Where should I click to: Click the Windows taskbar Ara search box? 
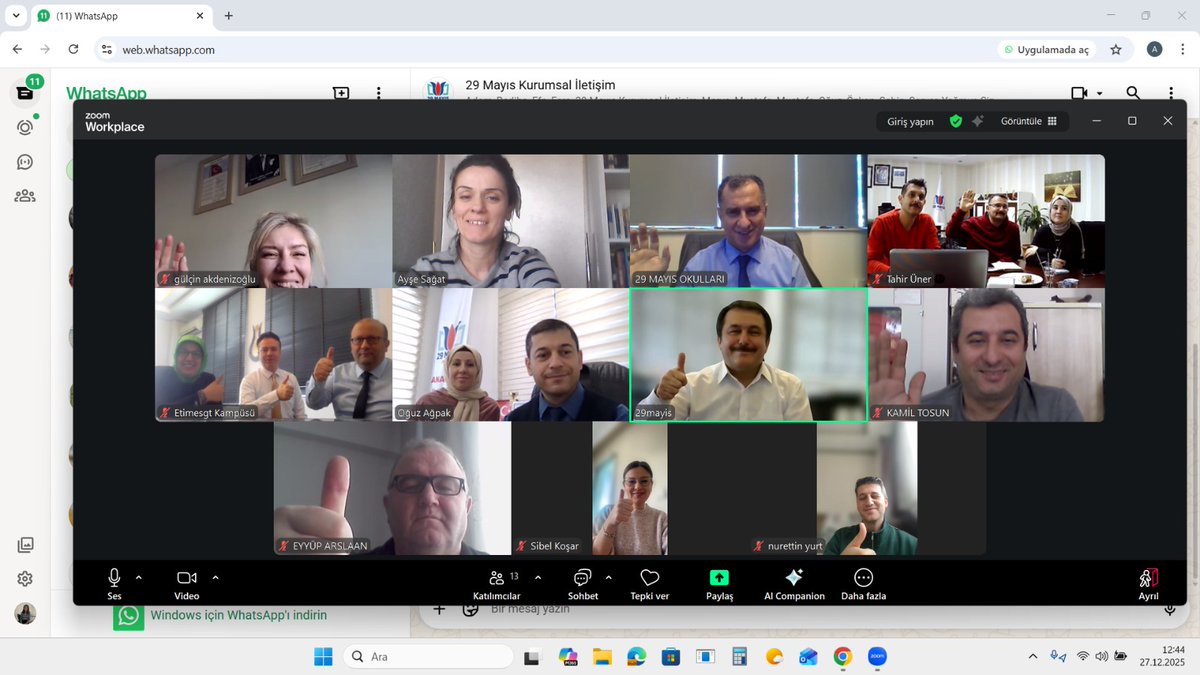coord(428,657)
